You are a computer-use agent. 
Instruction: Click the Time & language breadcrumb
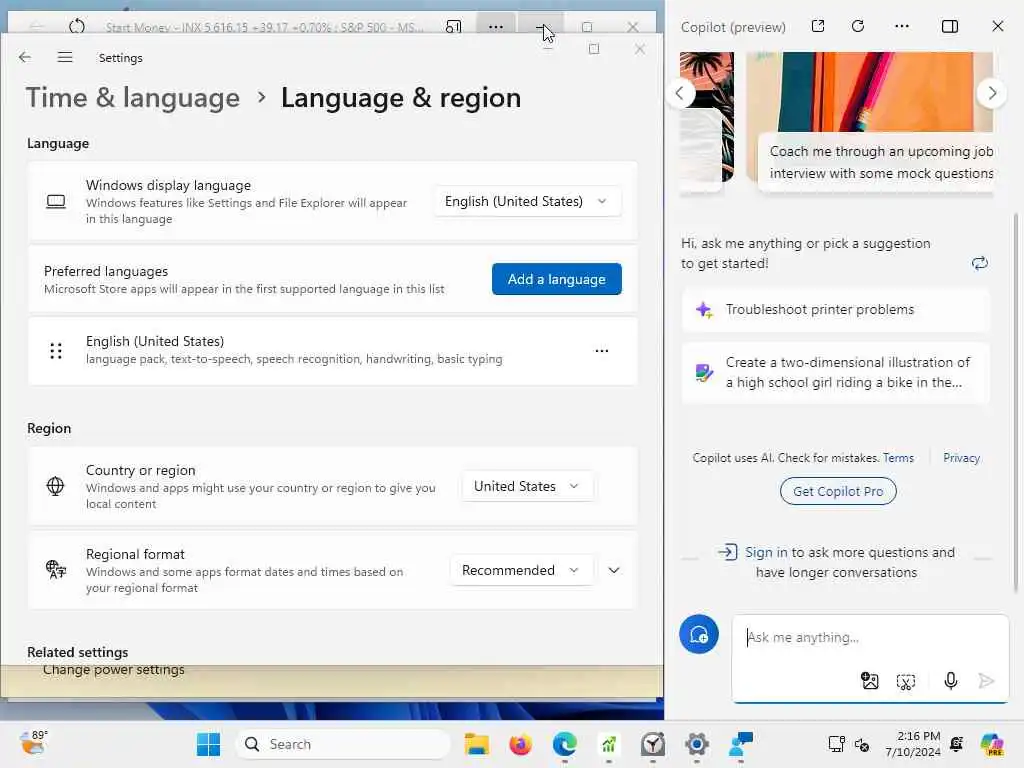133,98
